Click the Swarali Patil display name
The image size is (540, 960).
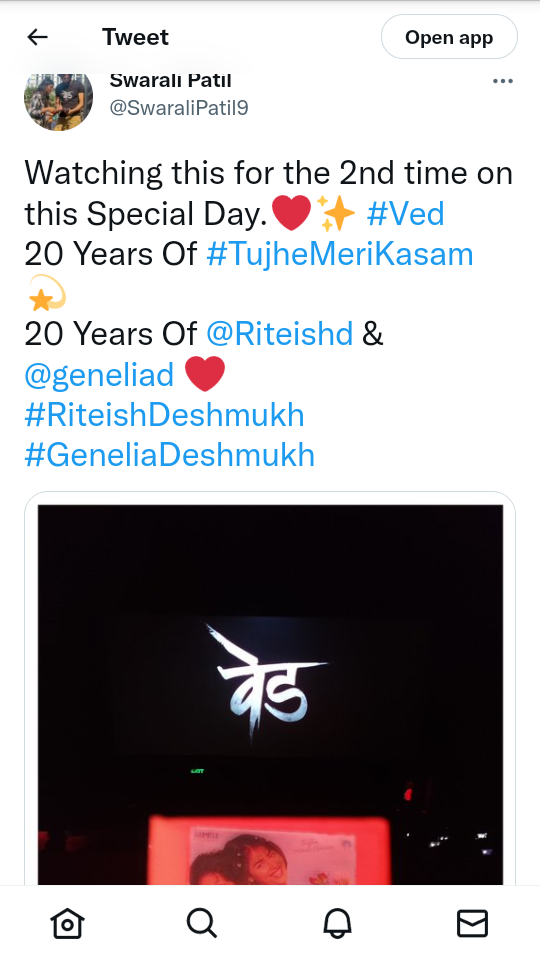click(171, 80)
